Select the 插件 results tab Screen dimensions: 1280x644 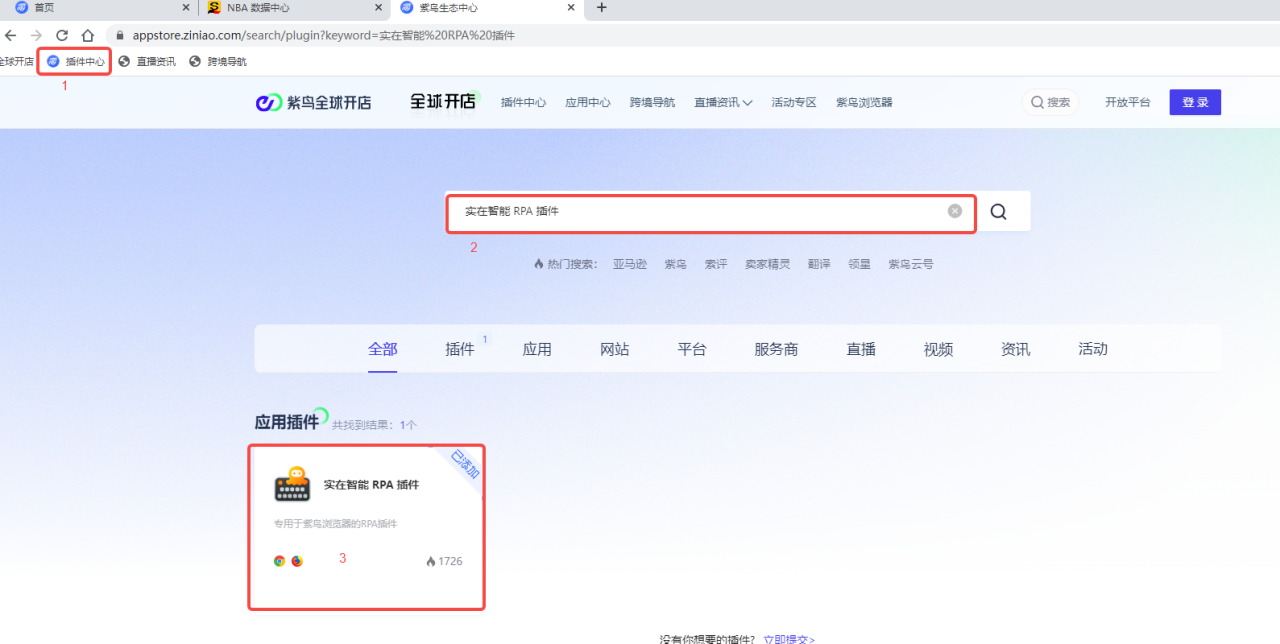click(x=460, y=349)
